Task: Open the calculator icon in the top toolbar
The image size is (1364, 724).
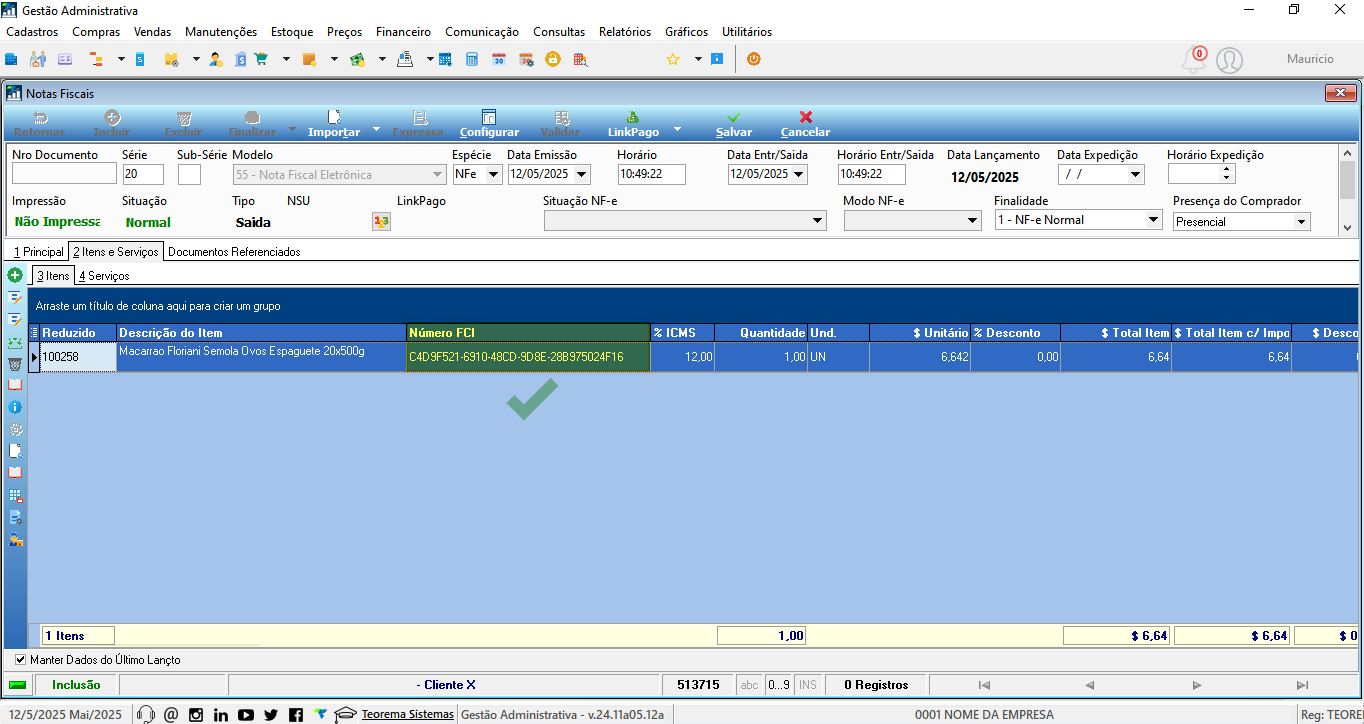Action: pos(472,60)
